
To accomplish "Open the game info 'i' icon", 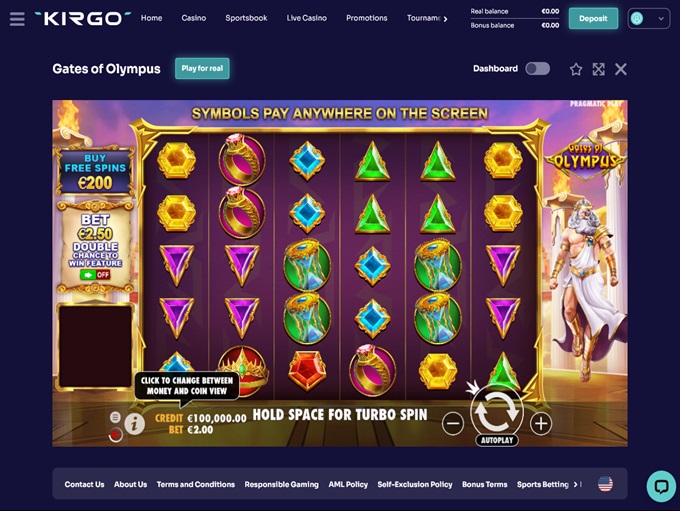I will (x=135, y=423).
